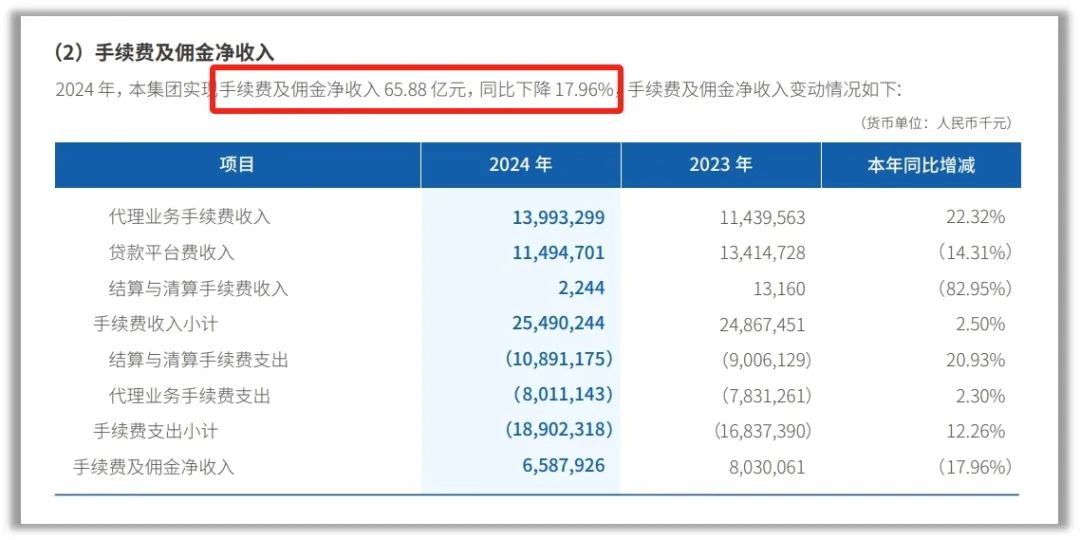This screenshot has height=540, width=1080.
Task: Click the value 2,244
Action: [x=582, y=289]
